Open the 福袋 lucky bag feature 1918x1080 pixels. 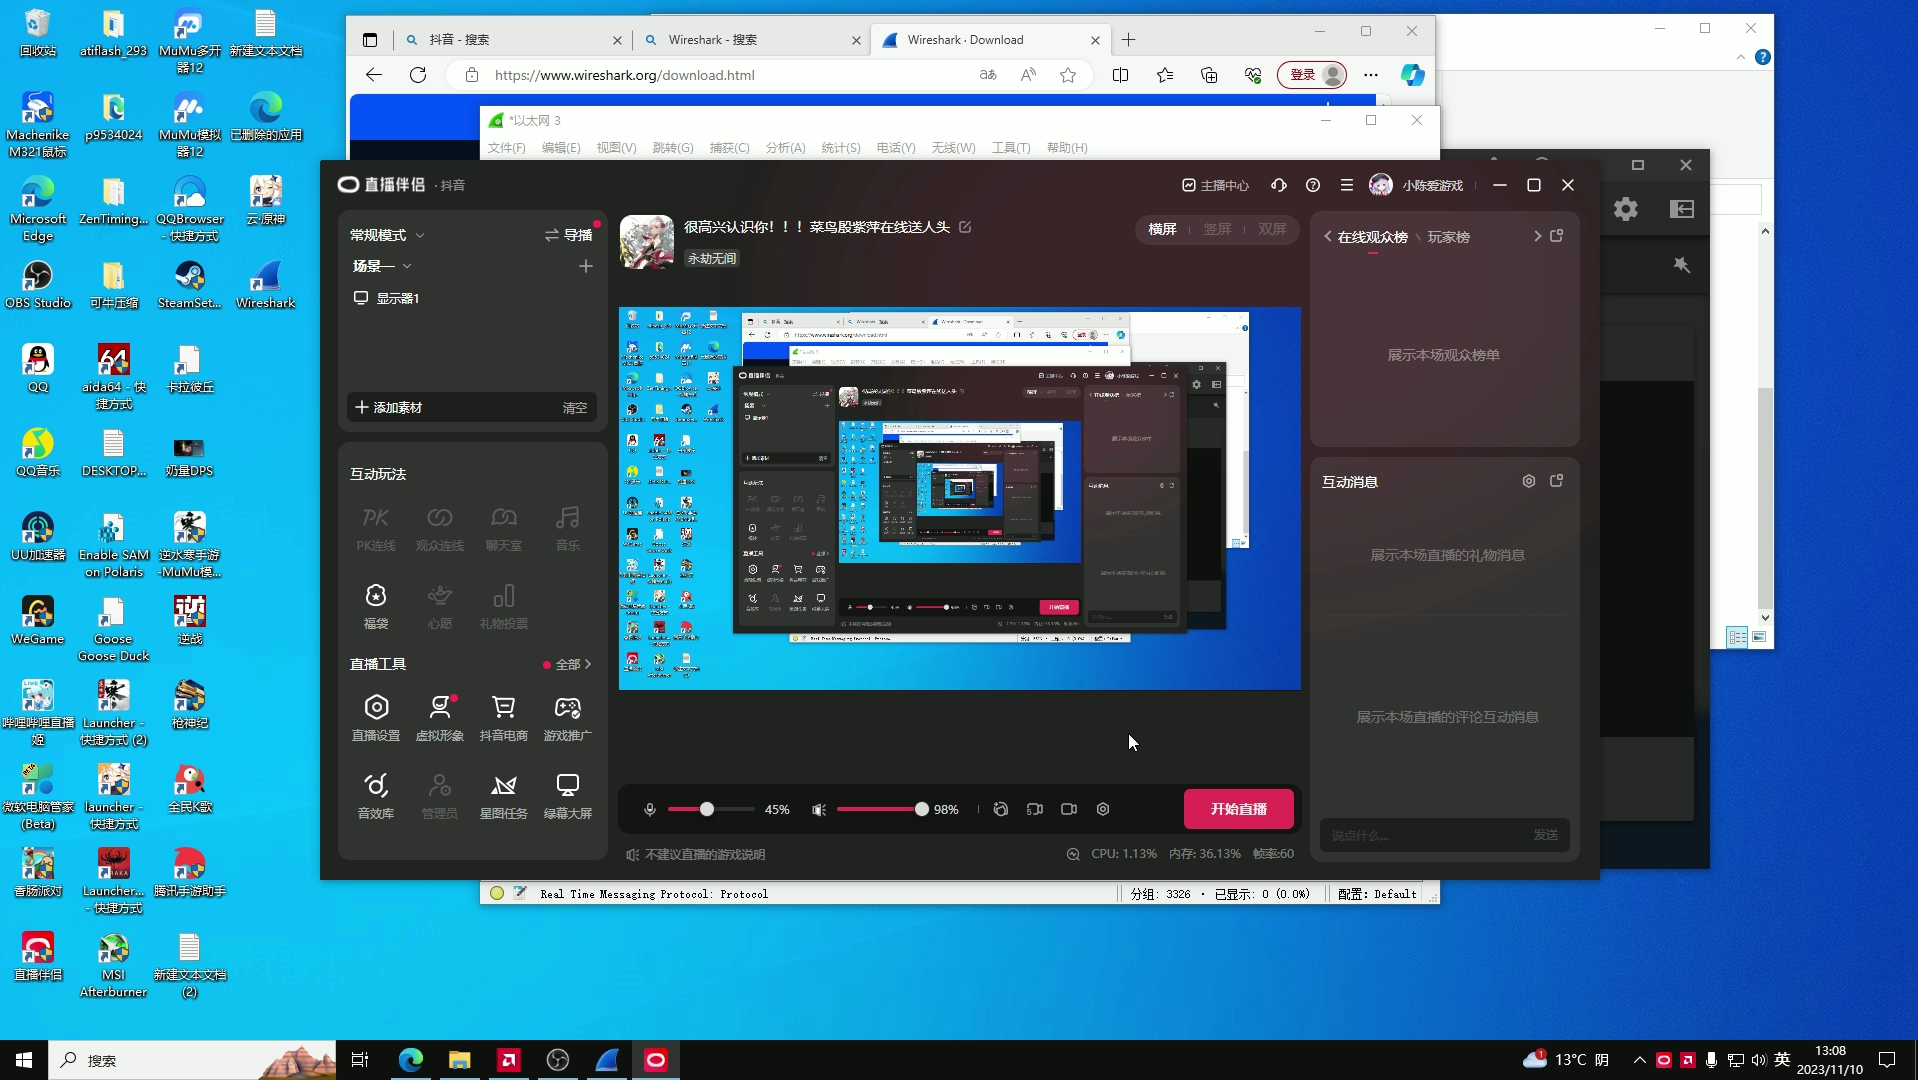pyautogui.click(x=376, y=605)
